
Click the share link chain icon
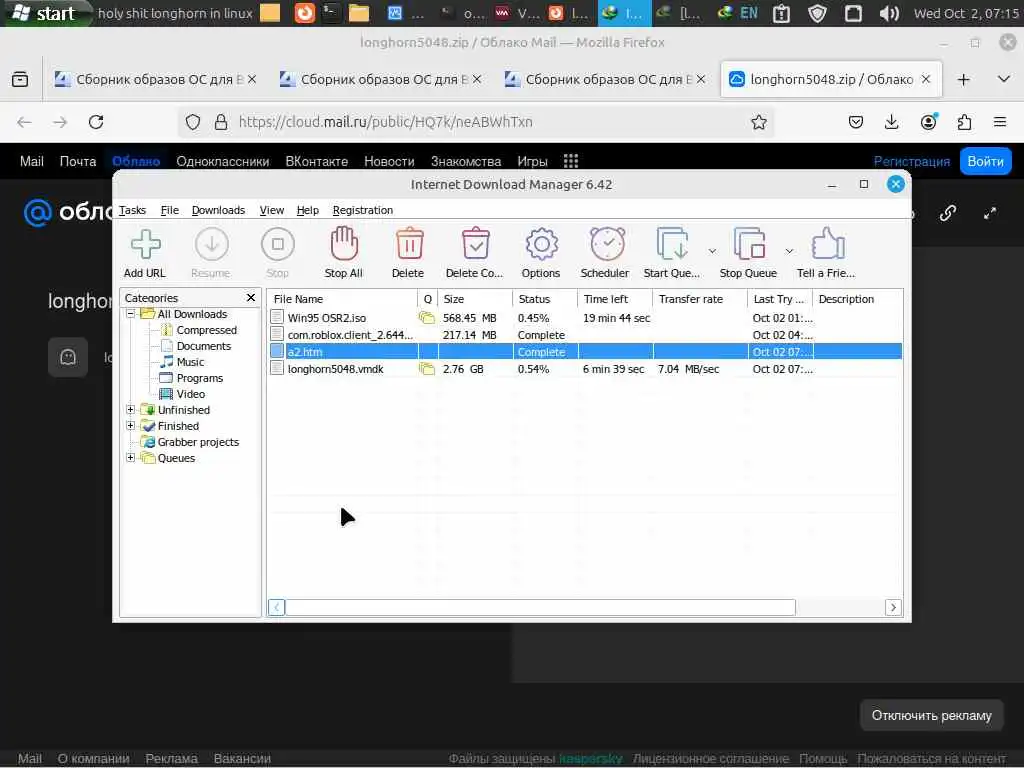tap(948, 213)
